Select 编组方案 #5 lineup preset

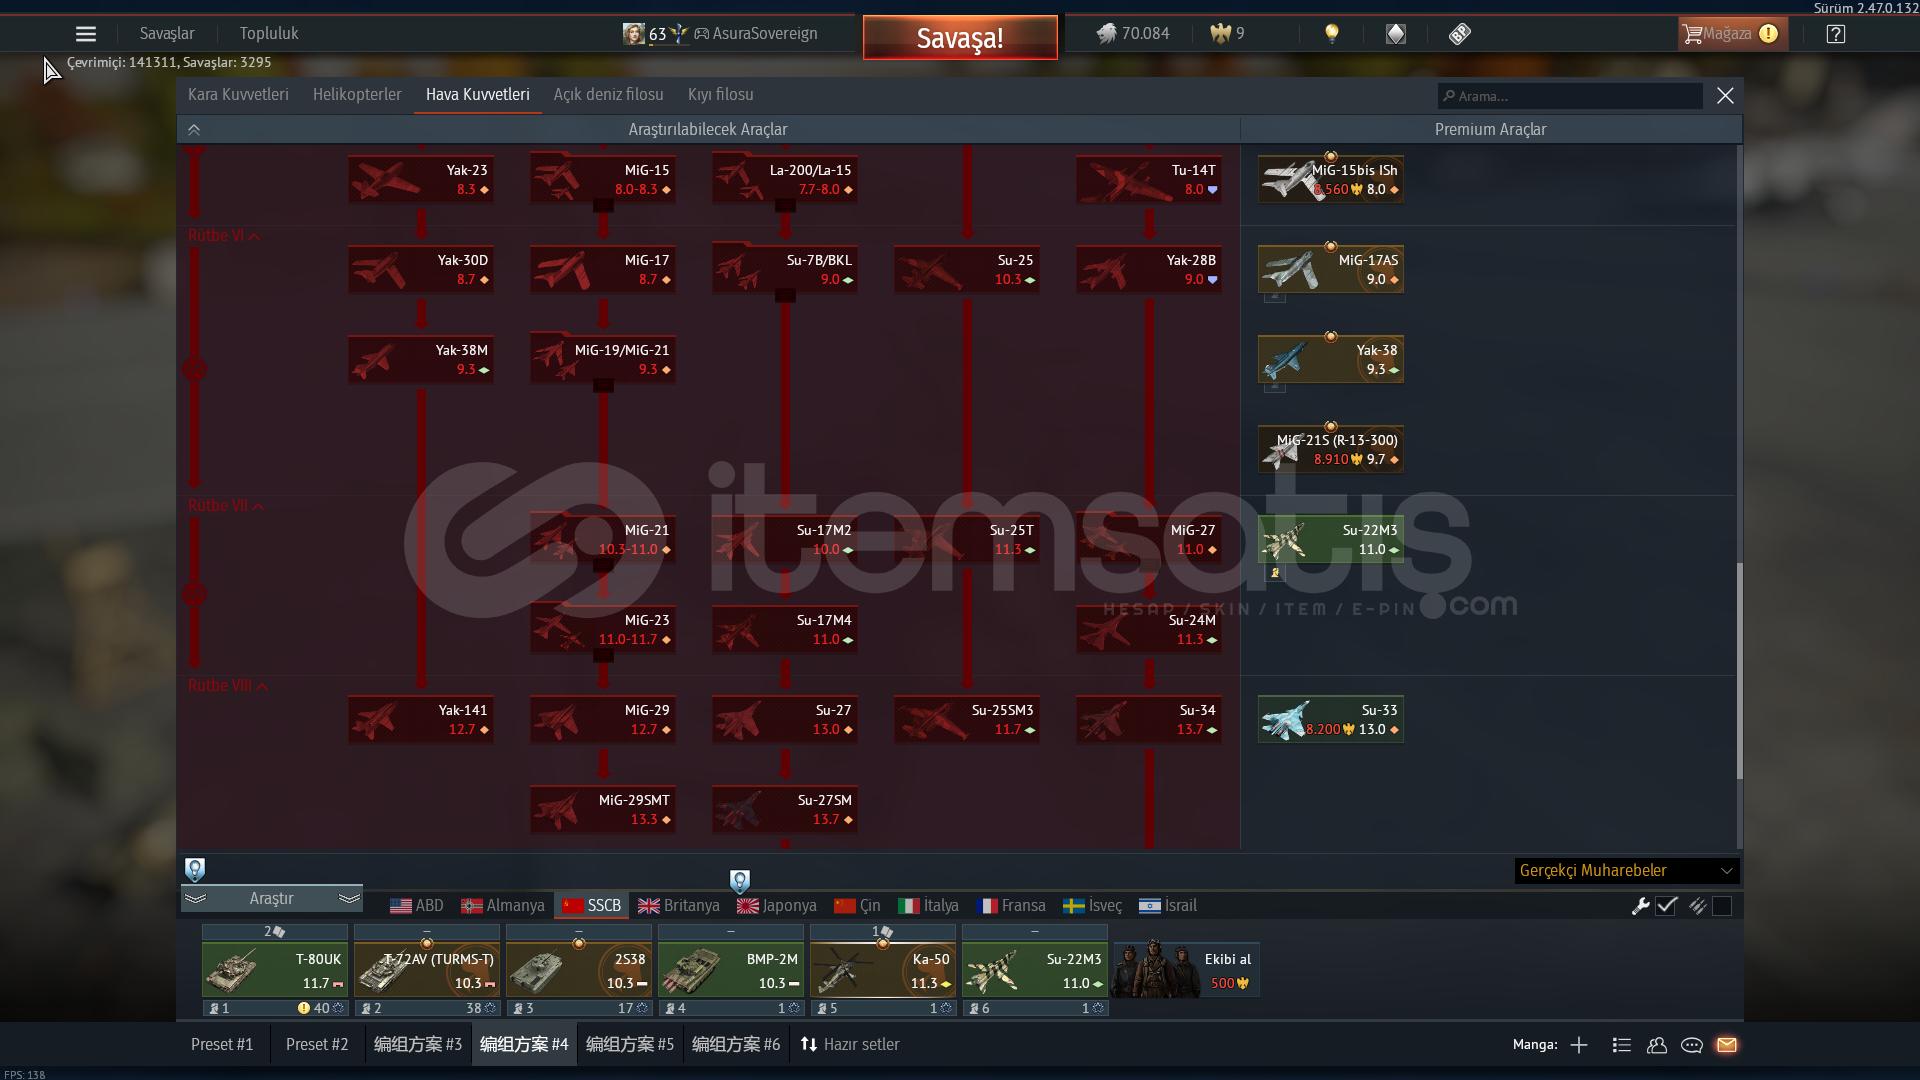point(630,1045)
